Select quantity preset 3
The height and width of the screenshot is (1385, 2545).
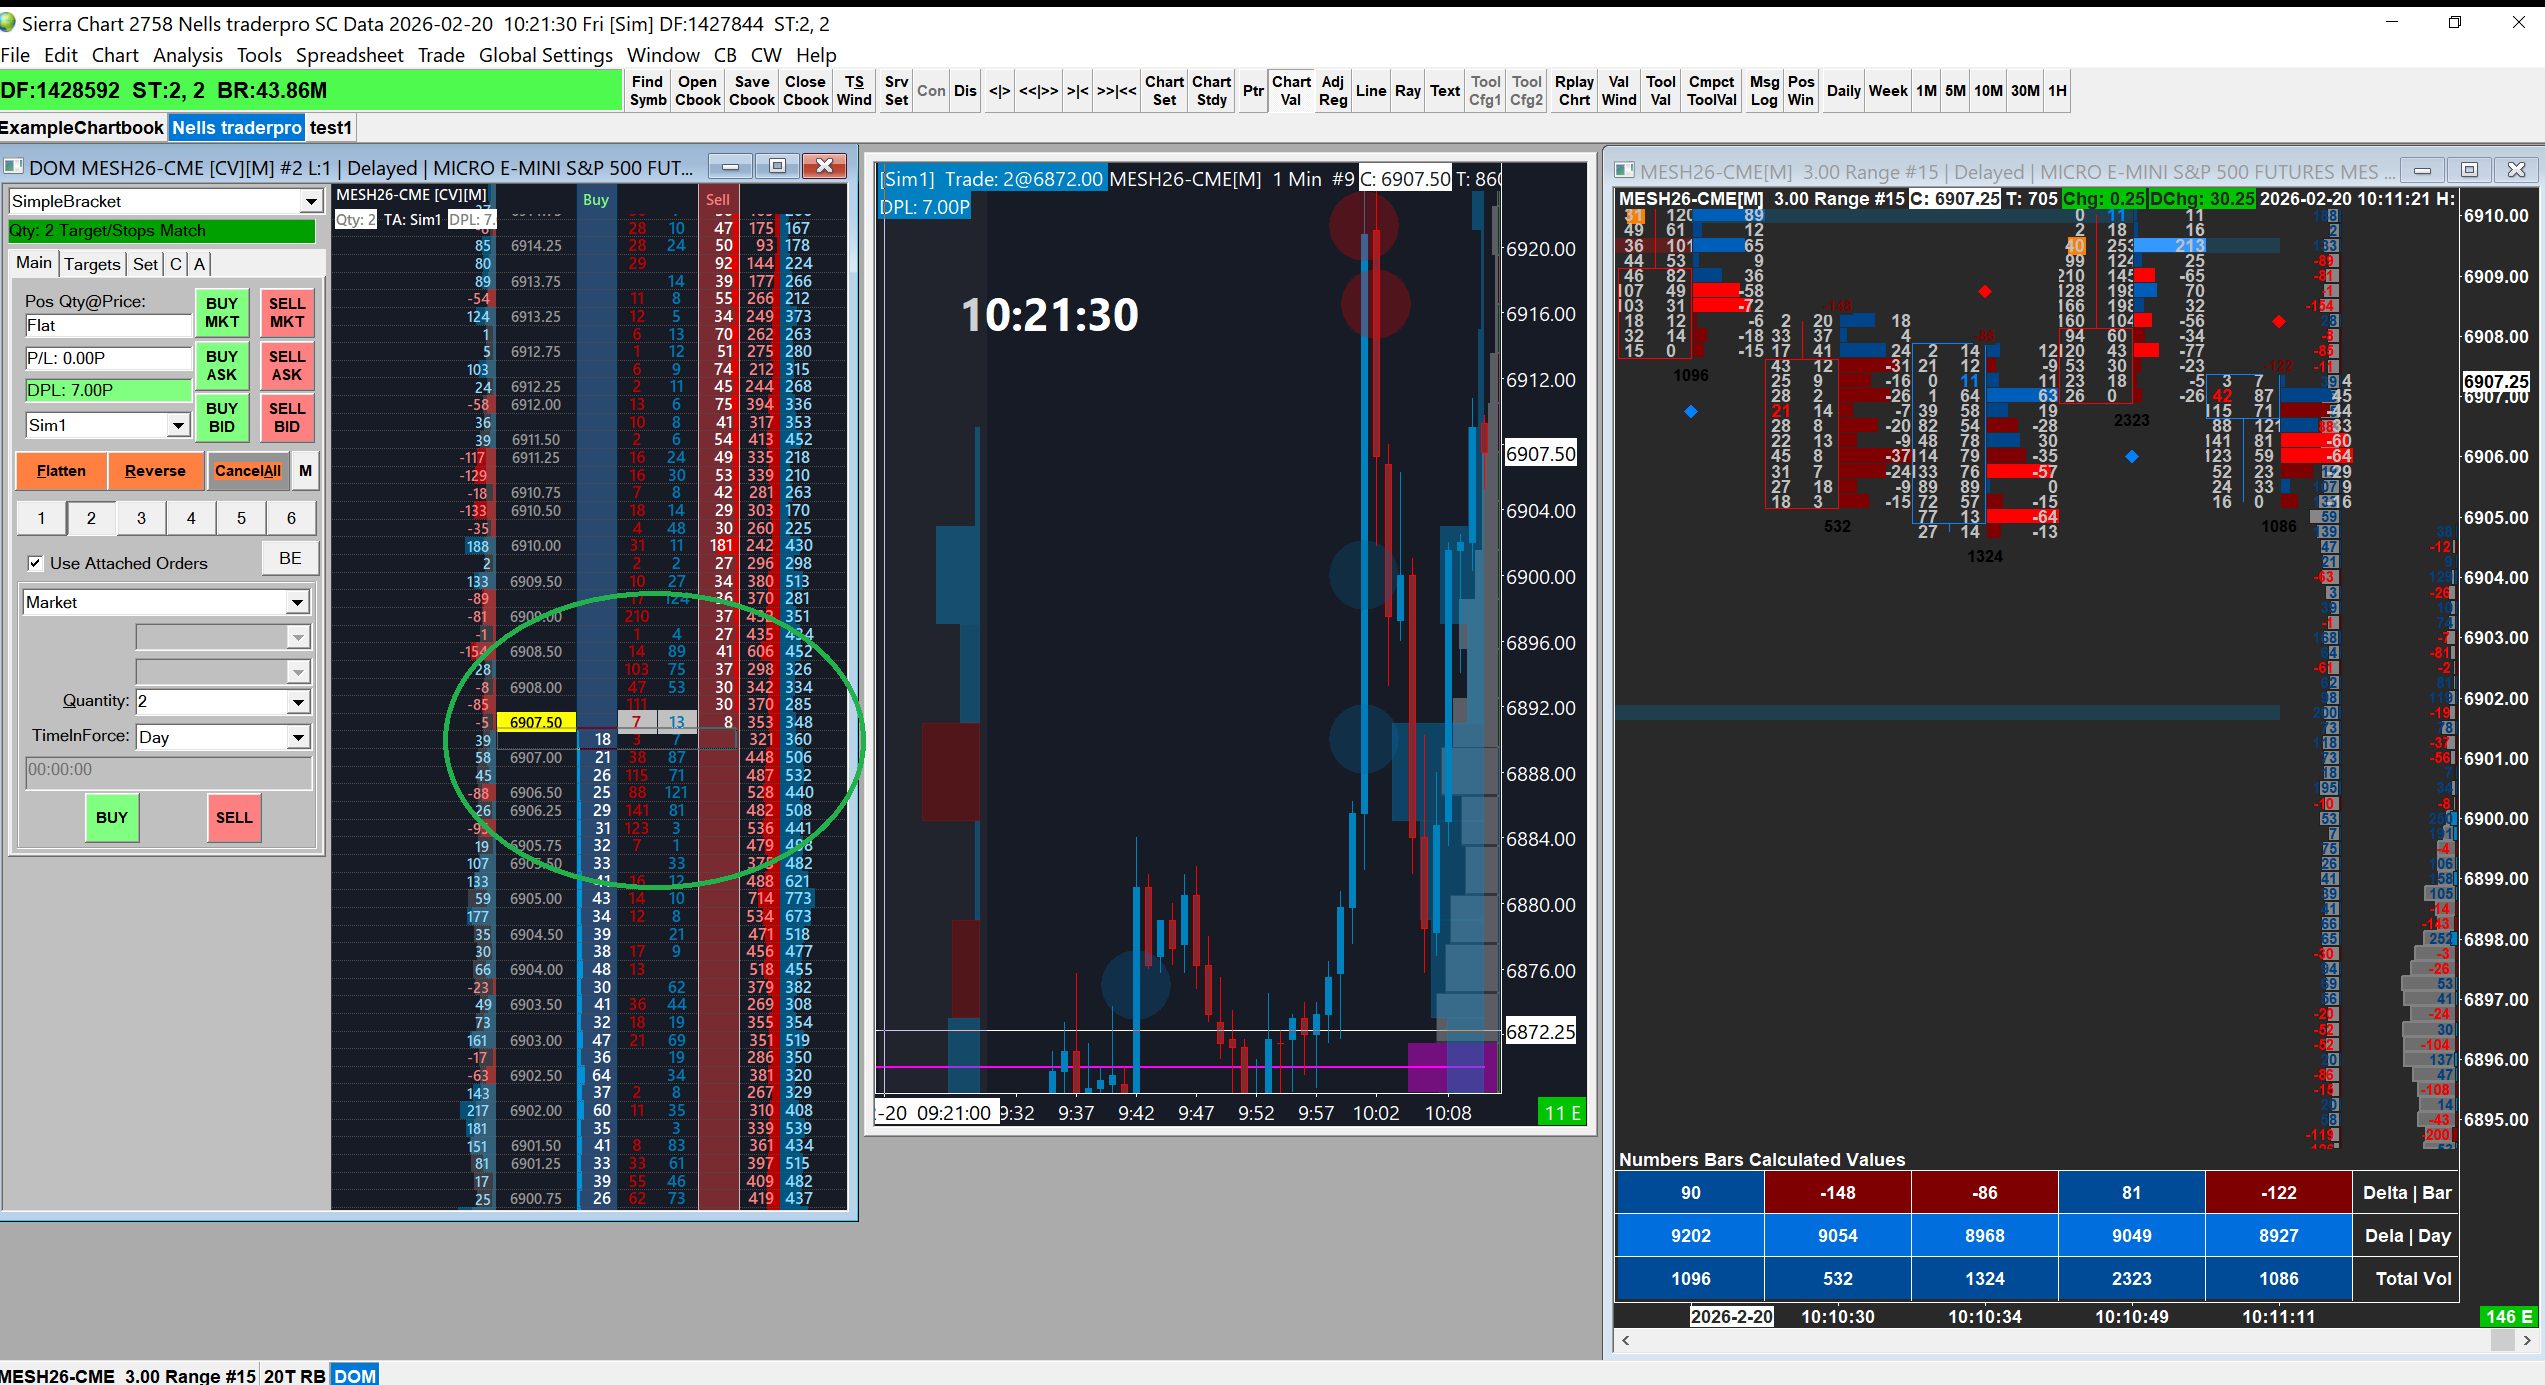coord(141,518)
